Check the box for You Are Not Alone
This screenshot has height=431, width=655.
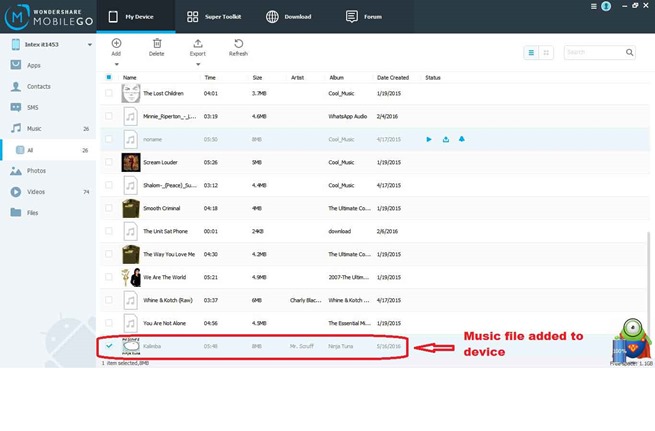pos(109,323)
